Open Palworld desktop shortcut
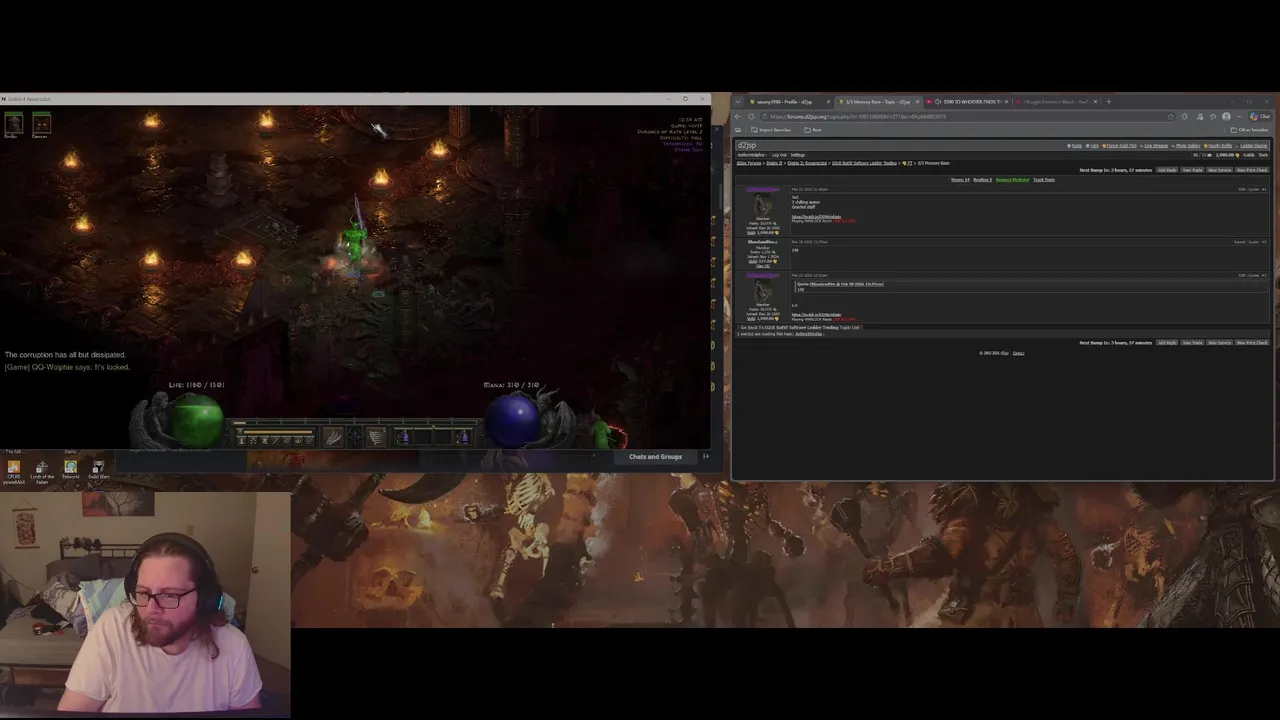 pyautogui.click(x=70, y=469)
